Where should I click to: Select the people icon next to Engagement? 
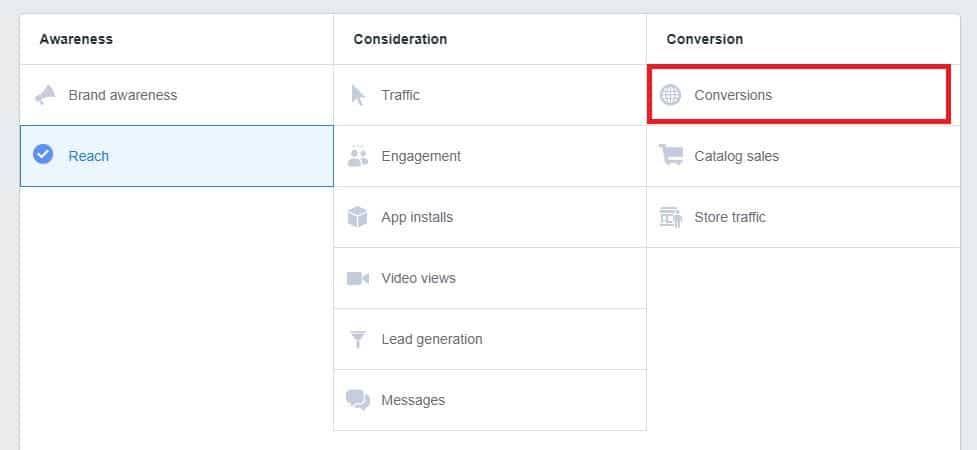(x=358, y=156)
